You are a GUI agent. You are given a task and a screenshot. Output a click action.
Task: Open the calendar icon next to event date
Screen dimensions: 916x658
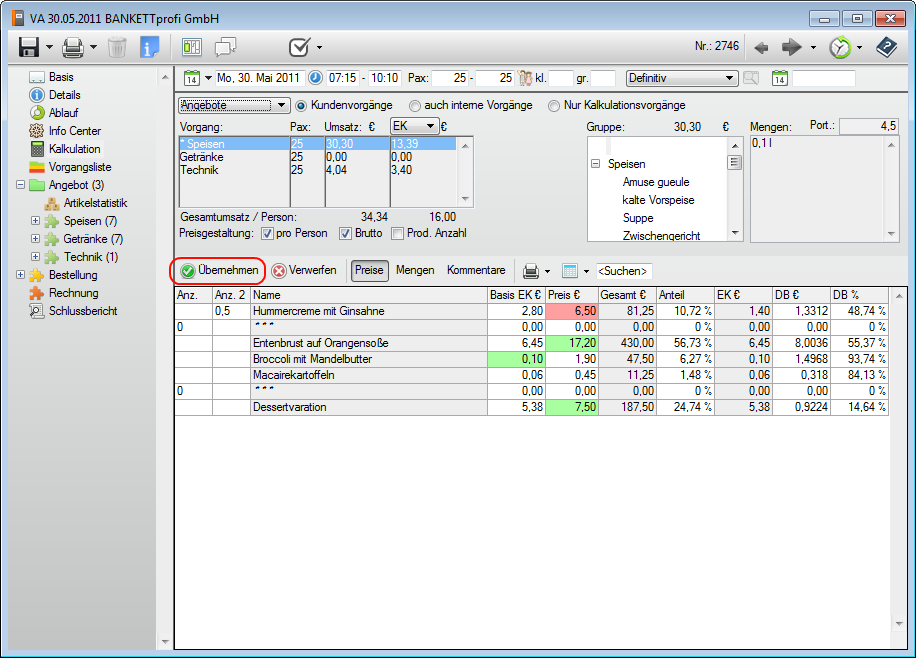click(192, 78)
